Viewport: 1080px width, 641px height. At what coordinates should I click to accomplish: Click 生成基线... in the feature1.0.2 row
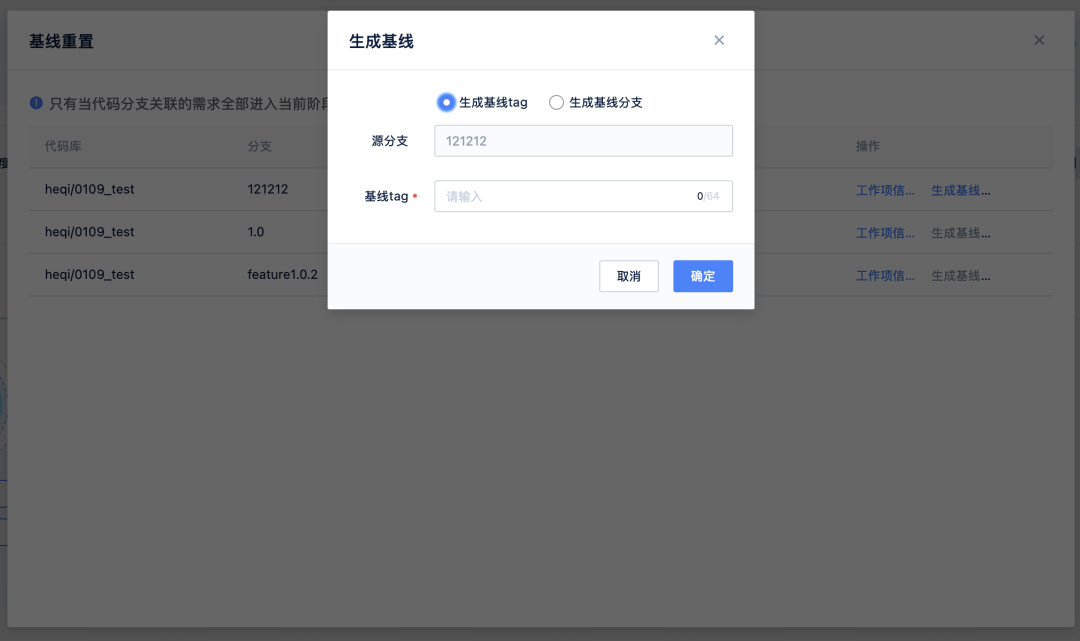pos(961,276)
